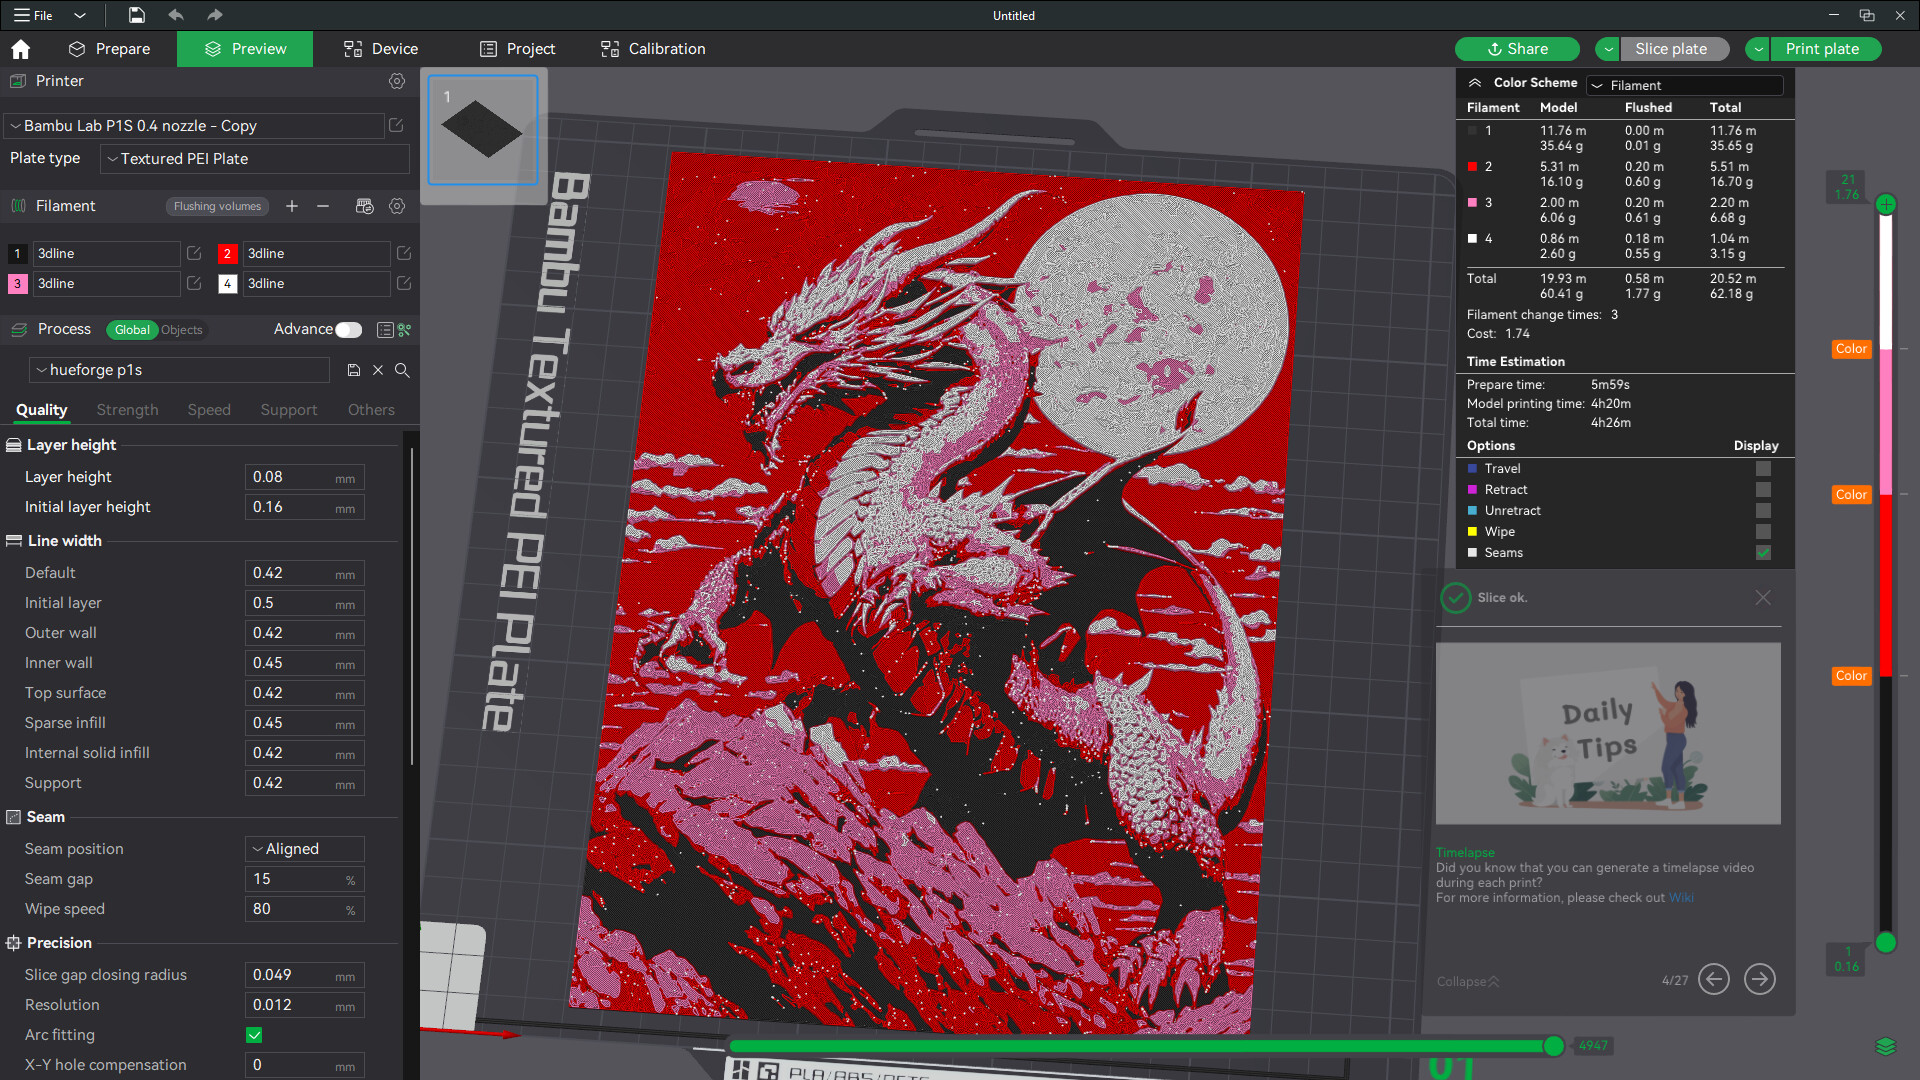The width and height of the screenshot is (1920, 1080).
Task: Expand the Color Scheme Filament dropdown
Action: click(1686, 86)
